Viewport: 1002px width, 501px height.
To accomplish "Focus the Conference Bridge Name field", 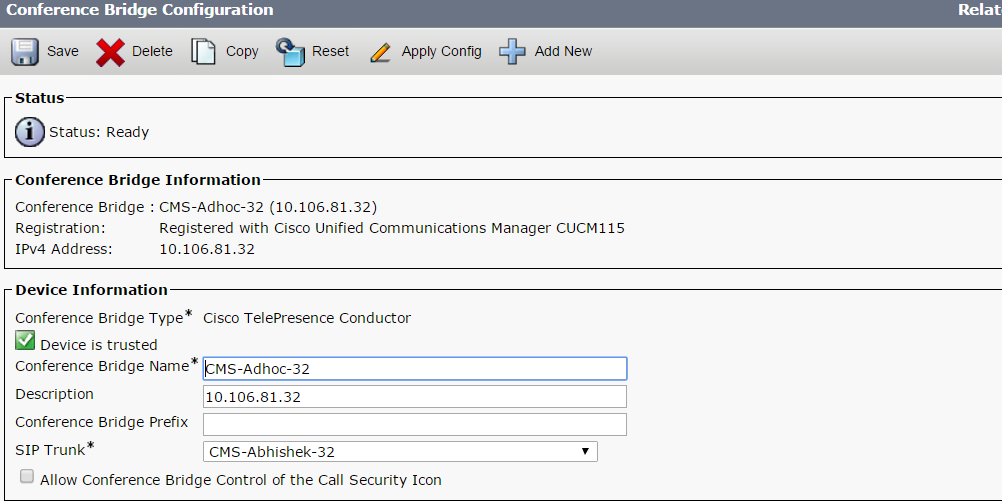I will [414, 368].
